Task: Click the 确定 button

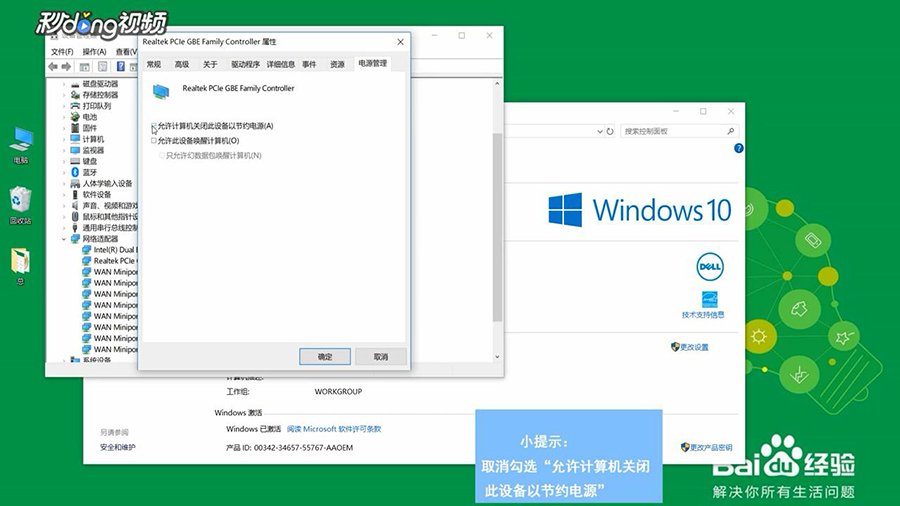Action: (x=325, y=357)
